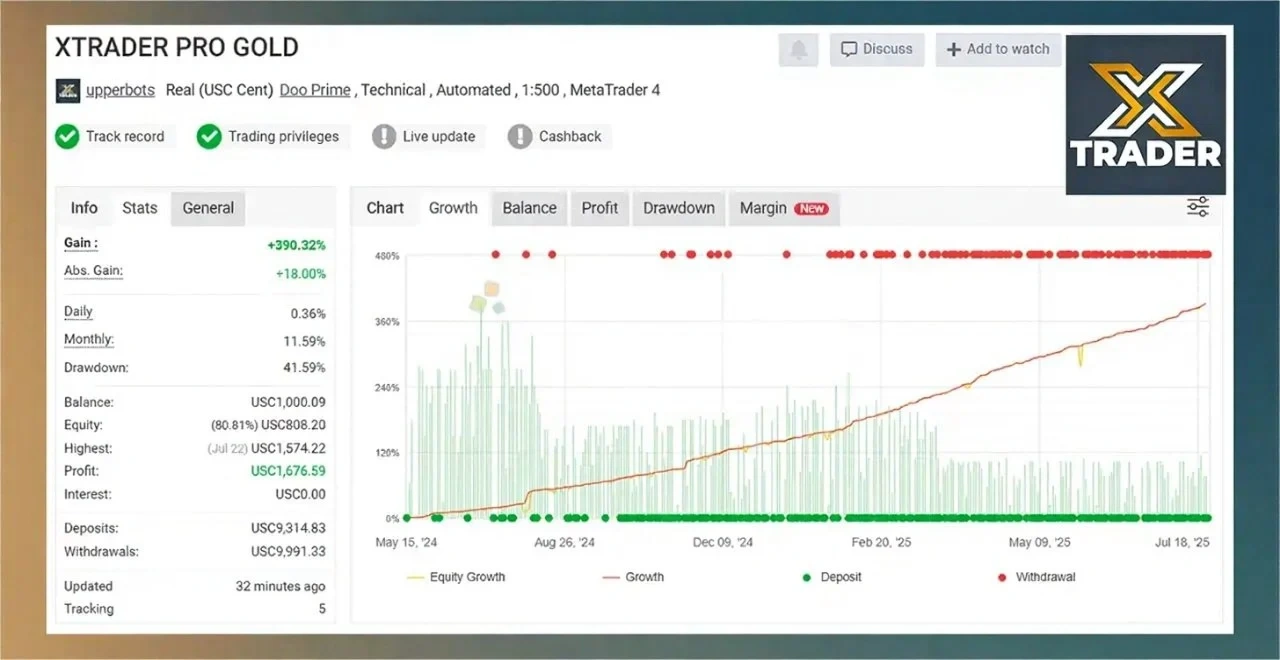Click the Cashback warning icon
The image size is (1280, 660).
(520, 137)
